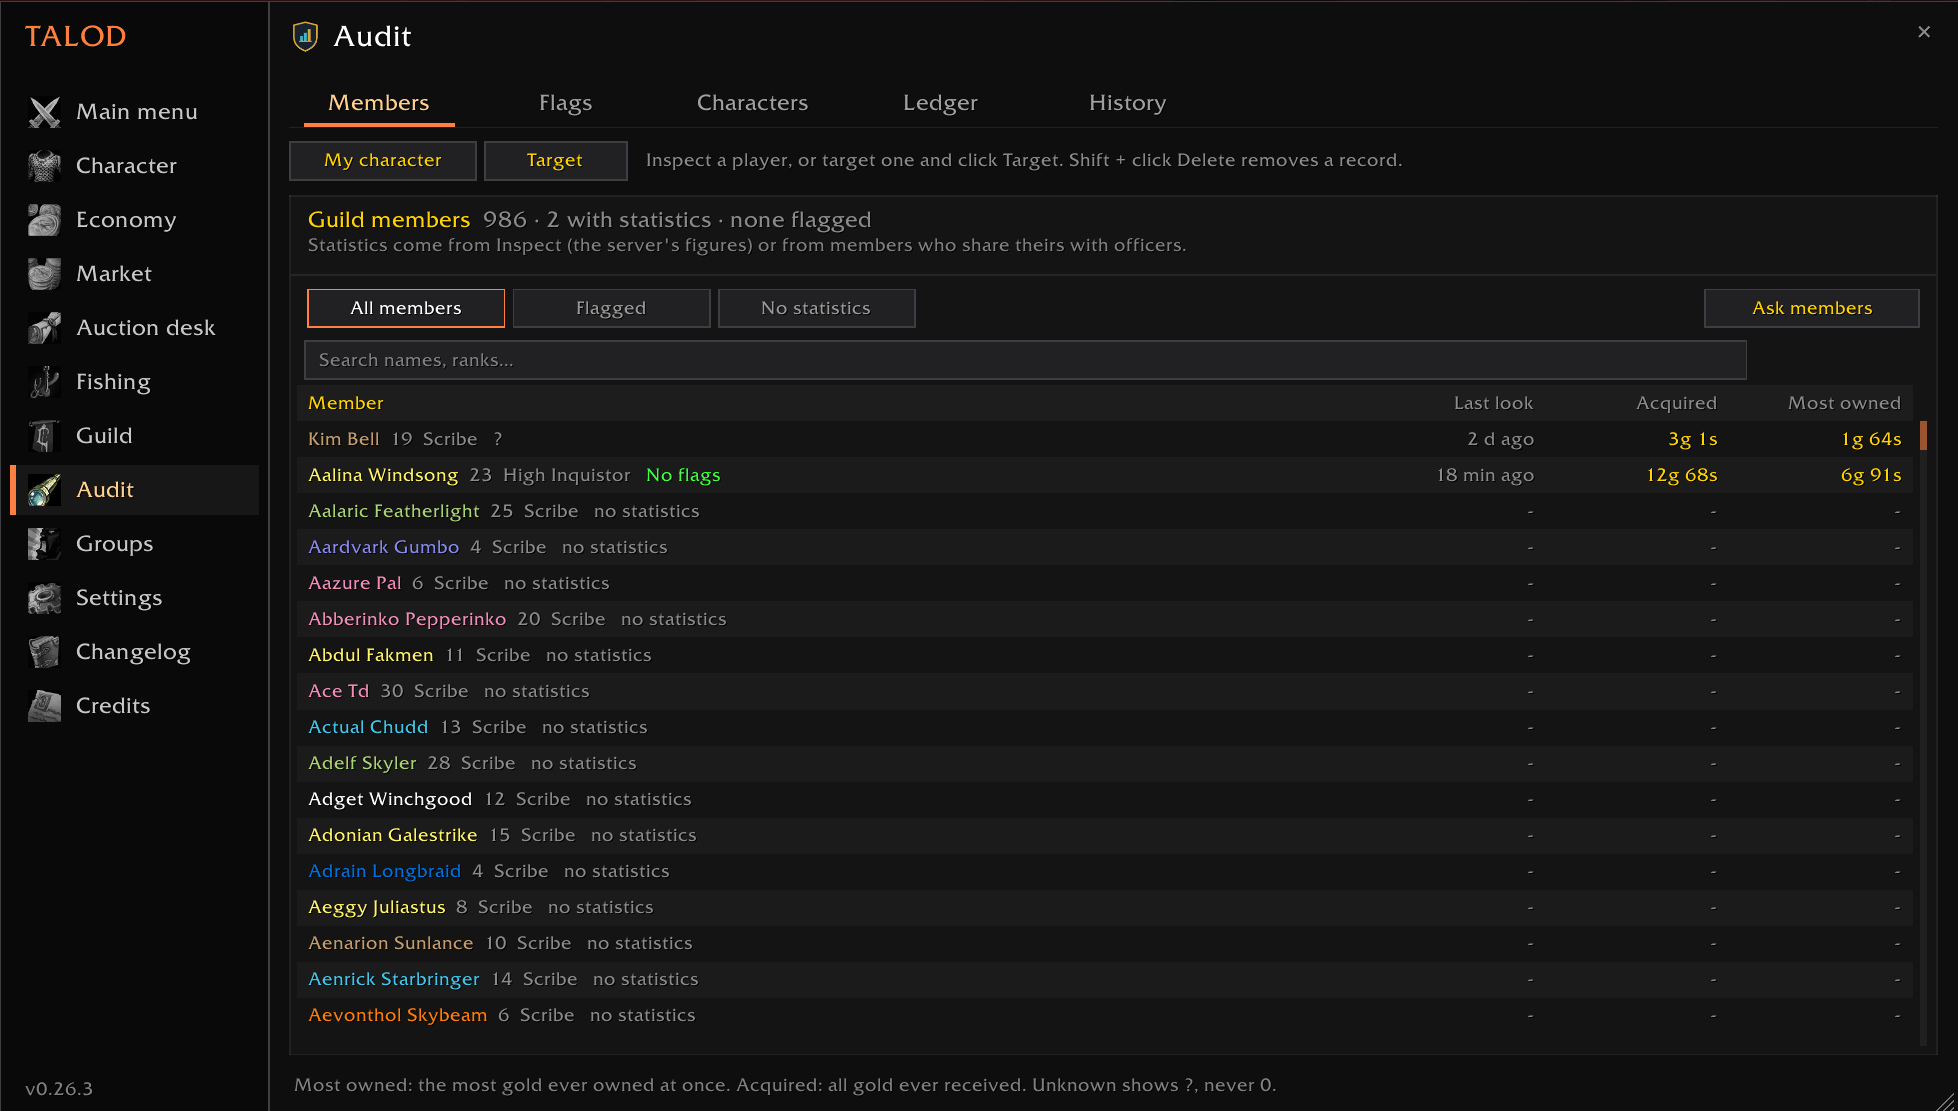This screenshot has height=1111, width=1958.
Task: Open the Guild banner icon
Action: pyautogui.click(x=44, y=436)
